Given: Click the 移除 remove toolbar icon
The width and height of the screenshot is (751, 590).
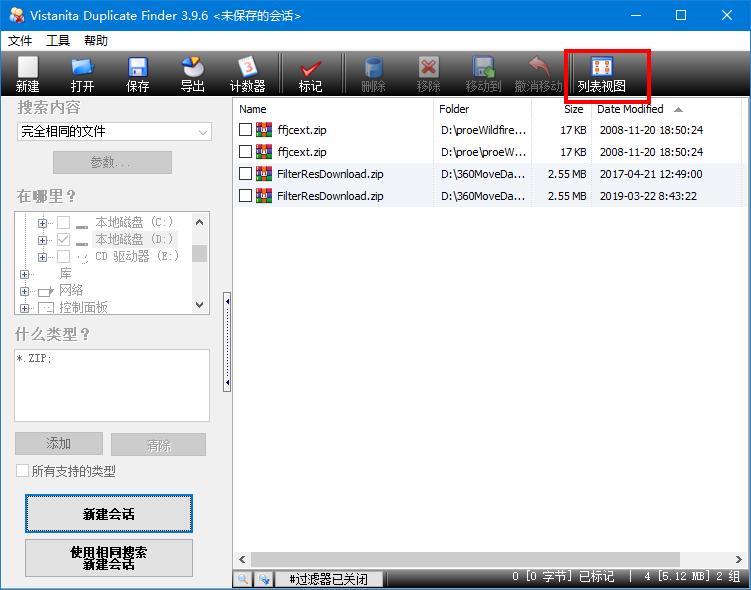Looking at the screenshot, I should point(428,74).
